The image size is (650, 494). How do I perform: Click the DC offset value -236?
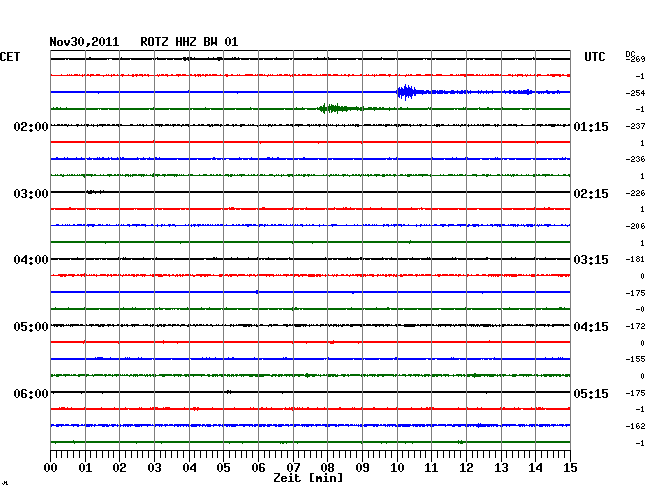point(635,159)
